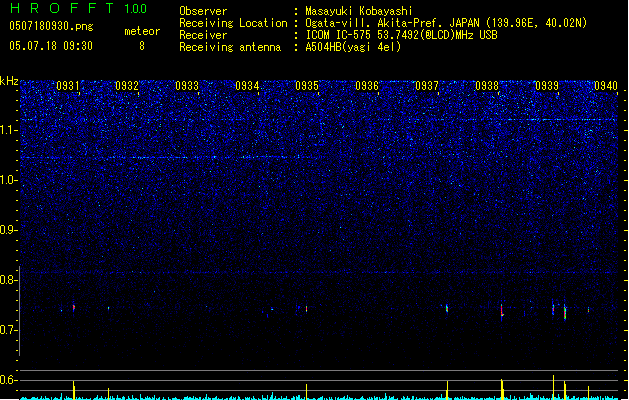This screenshot has width=629, height=400.
Task: Select the filename 0507180930.png
Action: coord(51,26)
